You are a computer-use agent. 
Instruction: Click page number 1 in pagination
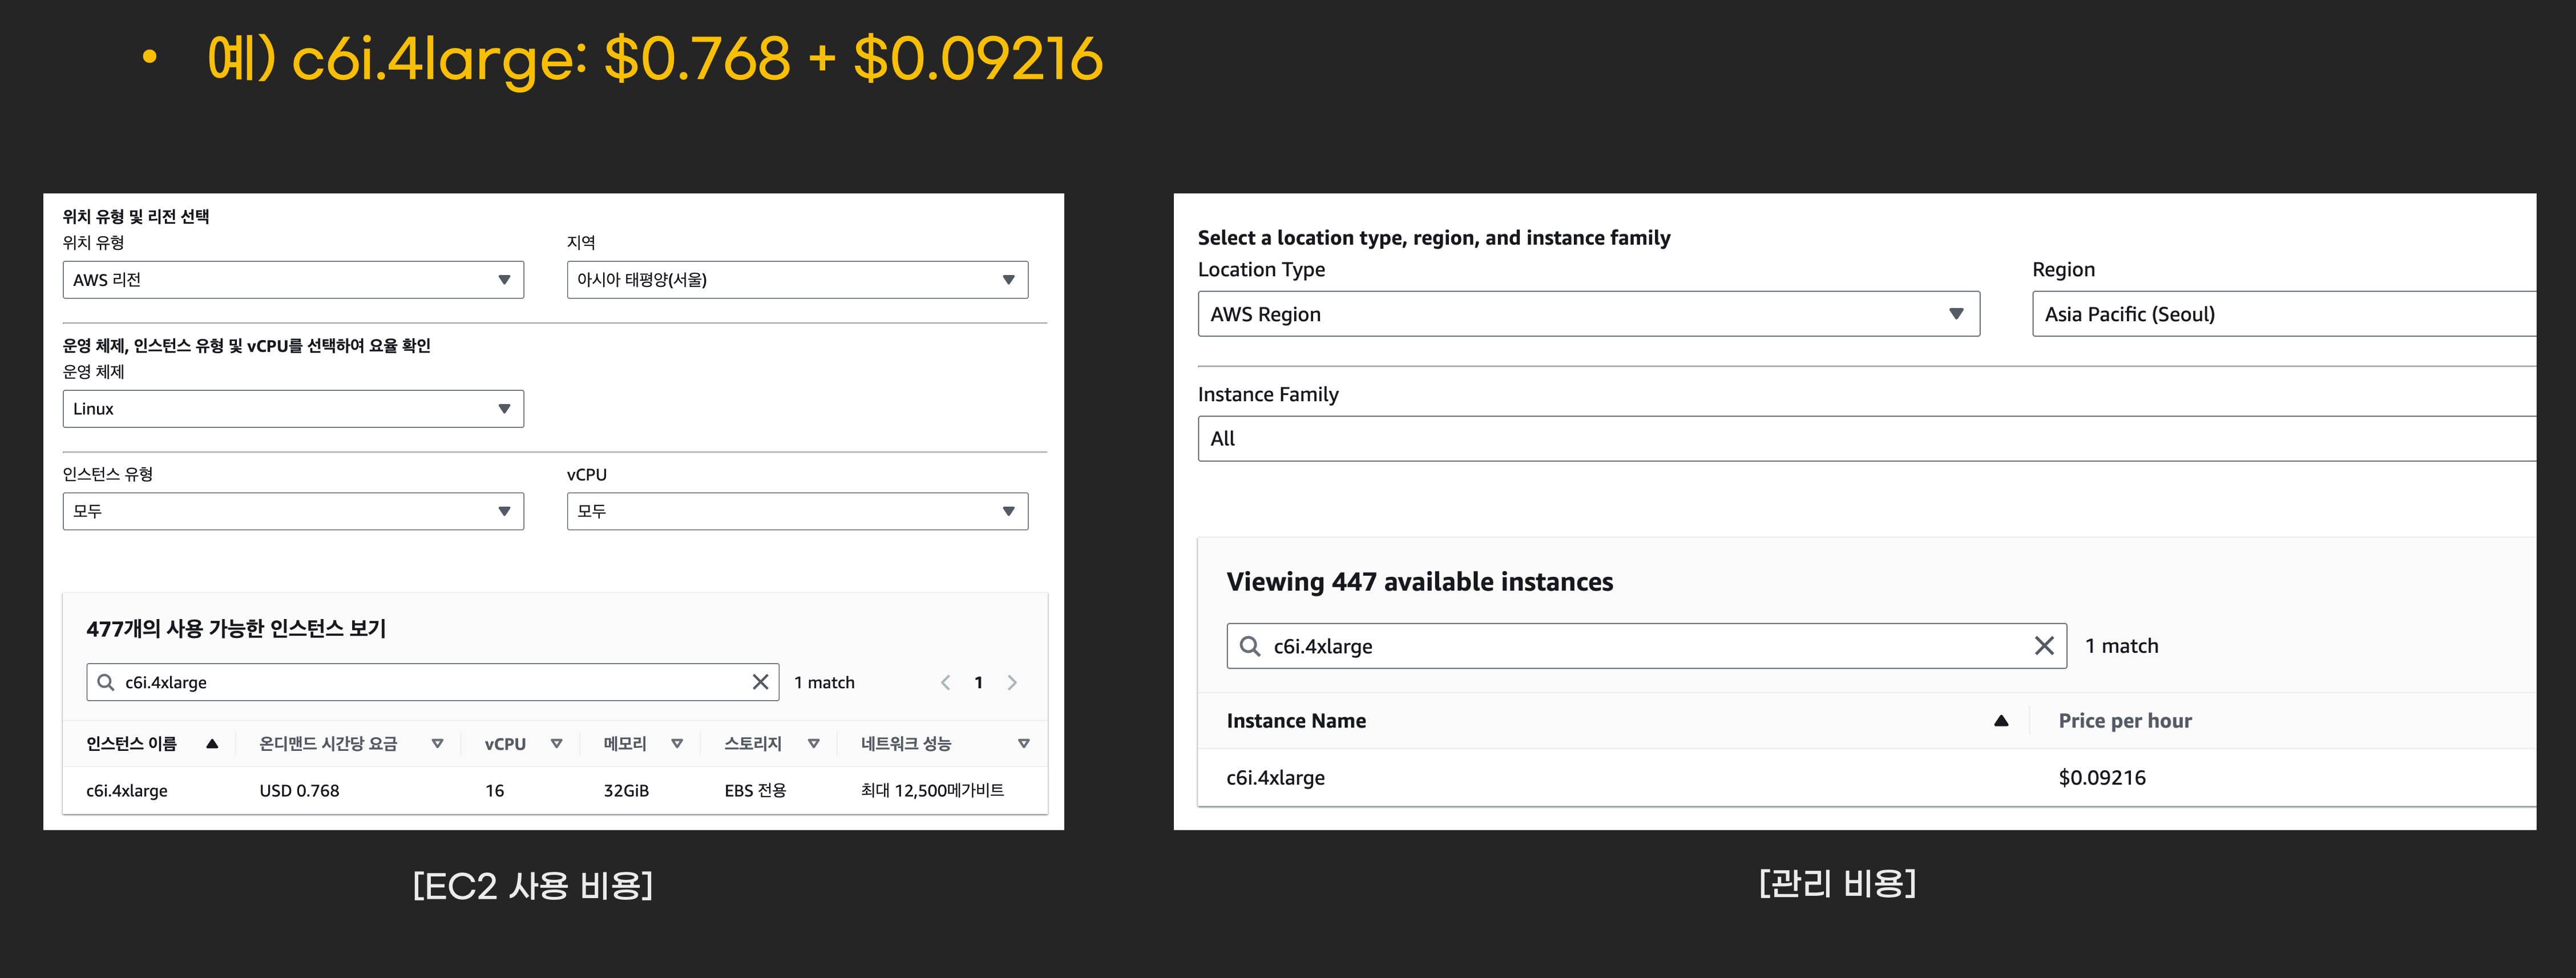pyautogui.click(x=978, y=682)
